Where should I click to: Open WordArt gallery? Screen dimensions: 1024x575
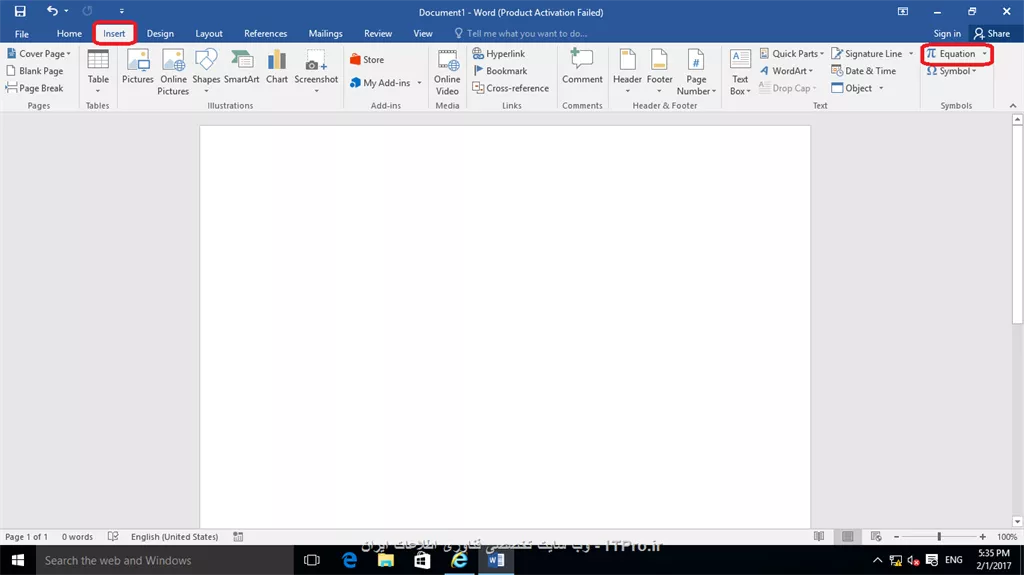[x=786, y=71]
